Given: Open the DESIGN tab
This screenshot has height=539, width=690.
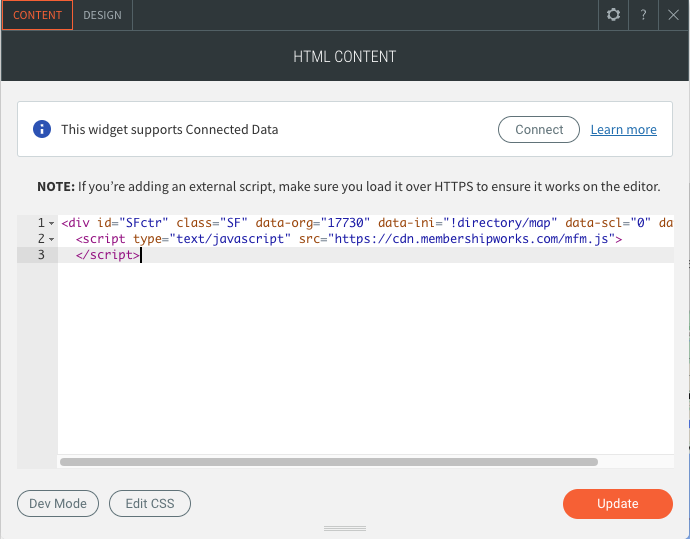Looking at the screenshot, I should click(102, 15).
